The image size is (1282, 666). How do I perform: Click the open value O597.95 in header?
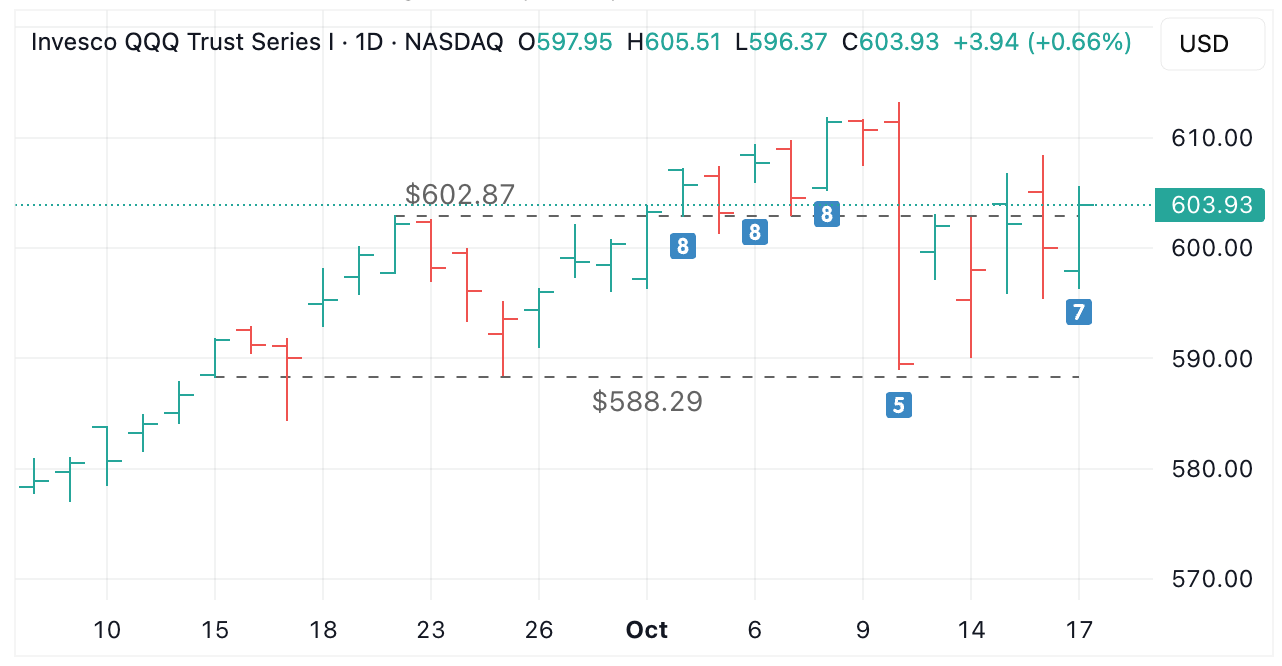click(x=564, y=42)
